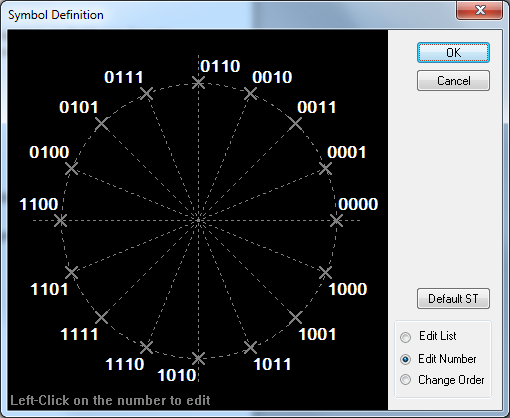
Task: Edit the symbol number 0111
Action: (124, 77)
